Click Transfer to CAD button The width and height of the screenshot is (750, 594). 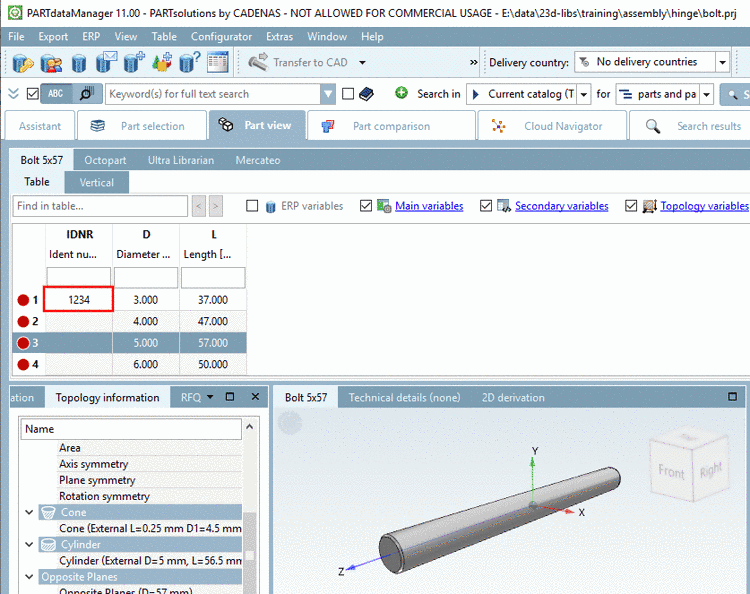[298, 62]
